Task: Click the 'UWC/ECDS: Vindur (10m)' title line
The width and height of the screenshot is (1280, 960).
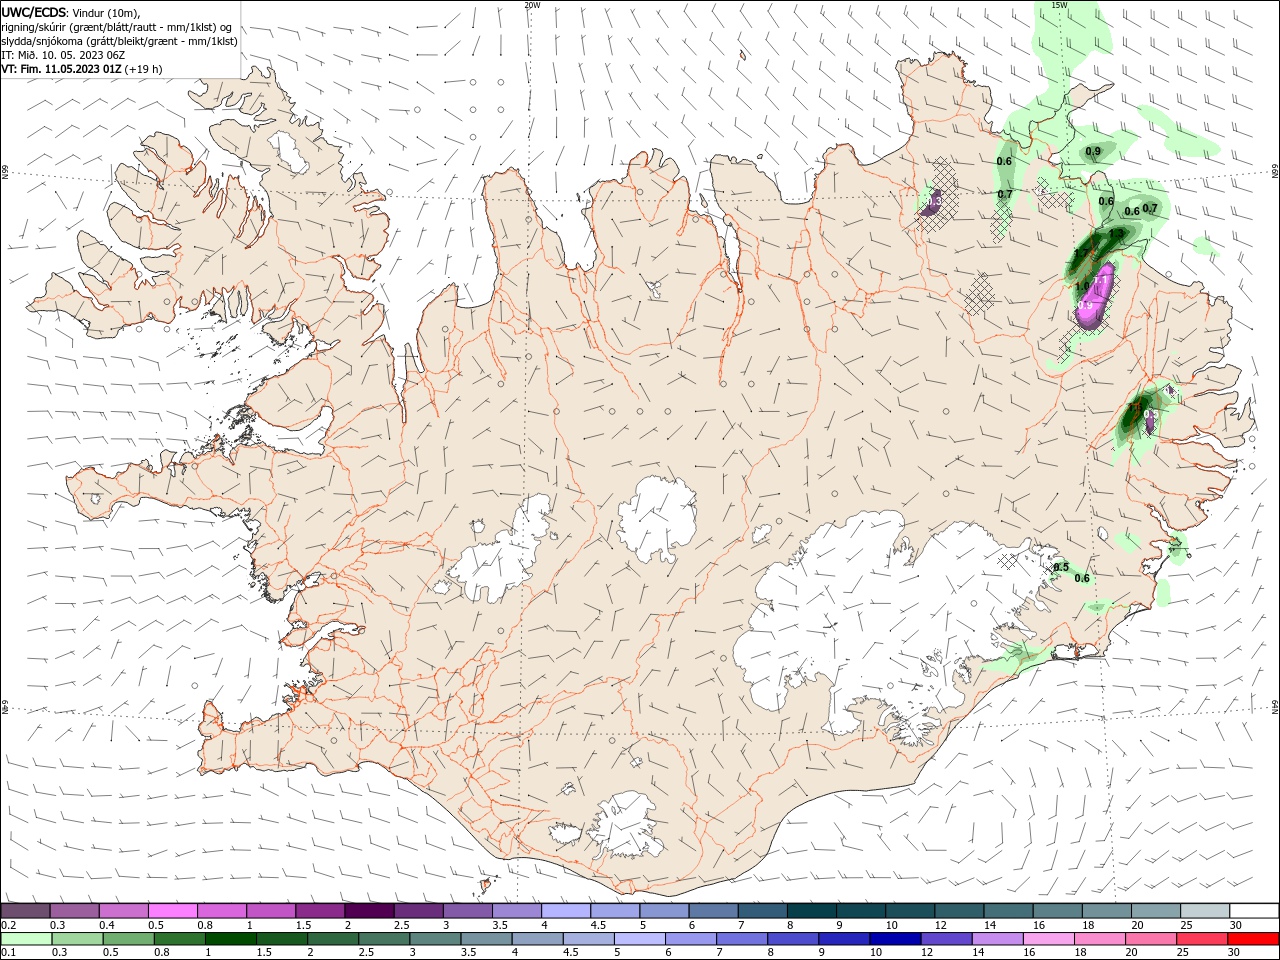Action: (71, 12)
